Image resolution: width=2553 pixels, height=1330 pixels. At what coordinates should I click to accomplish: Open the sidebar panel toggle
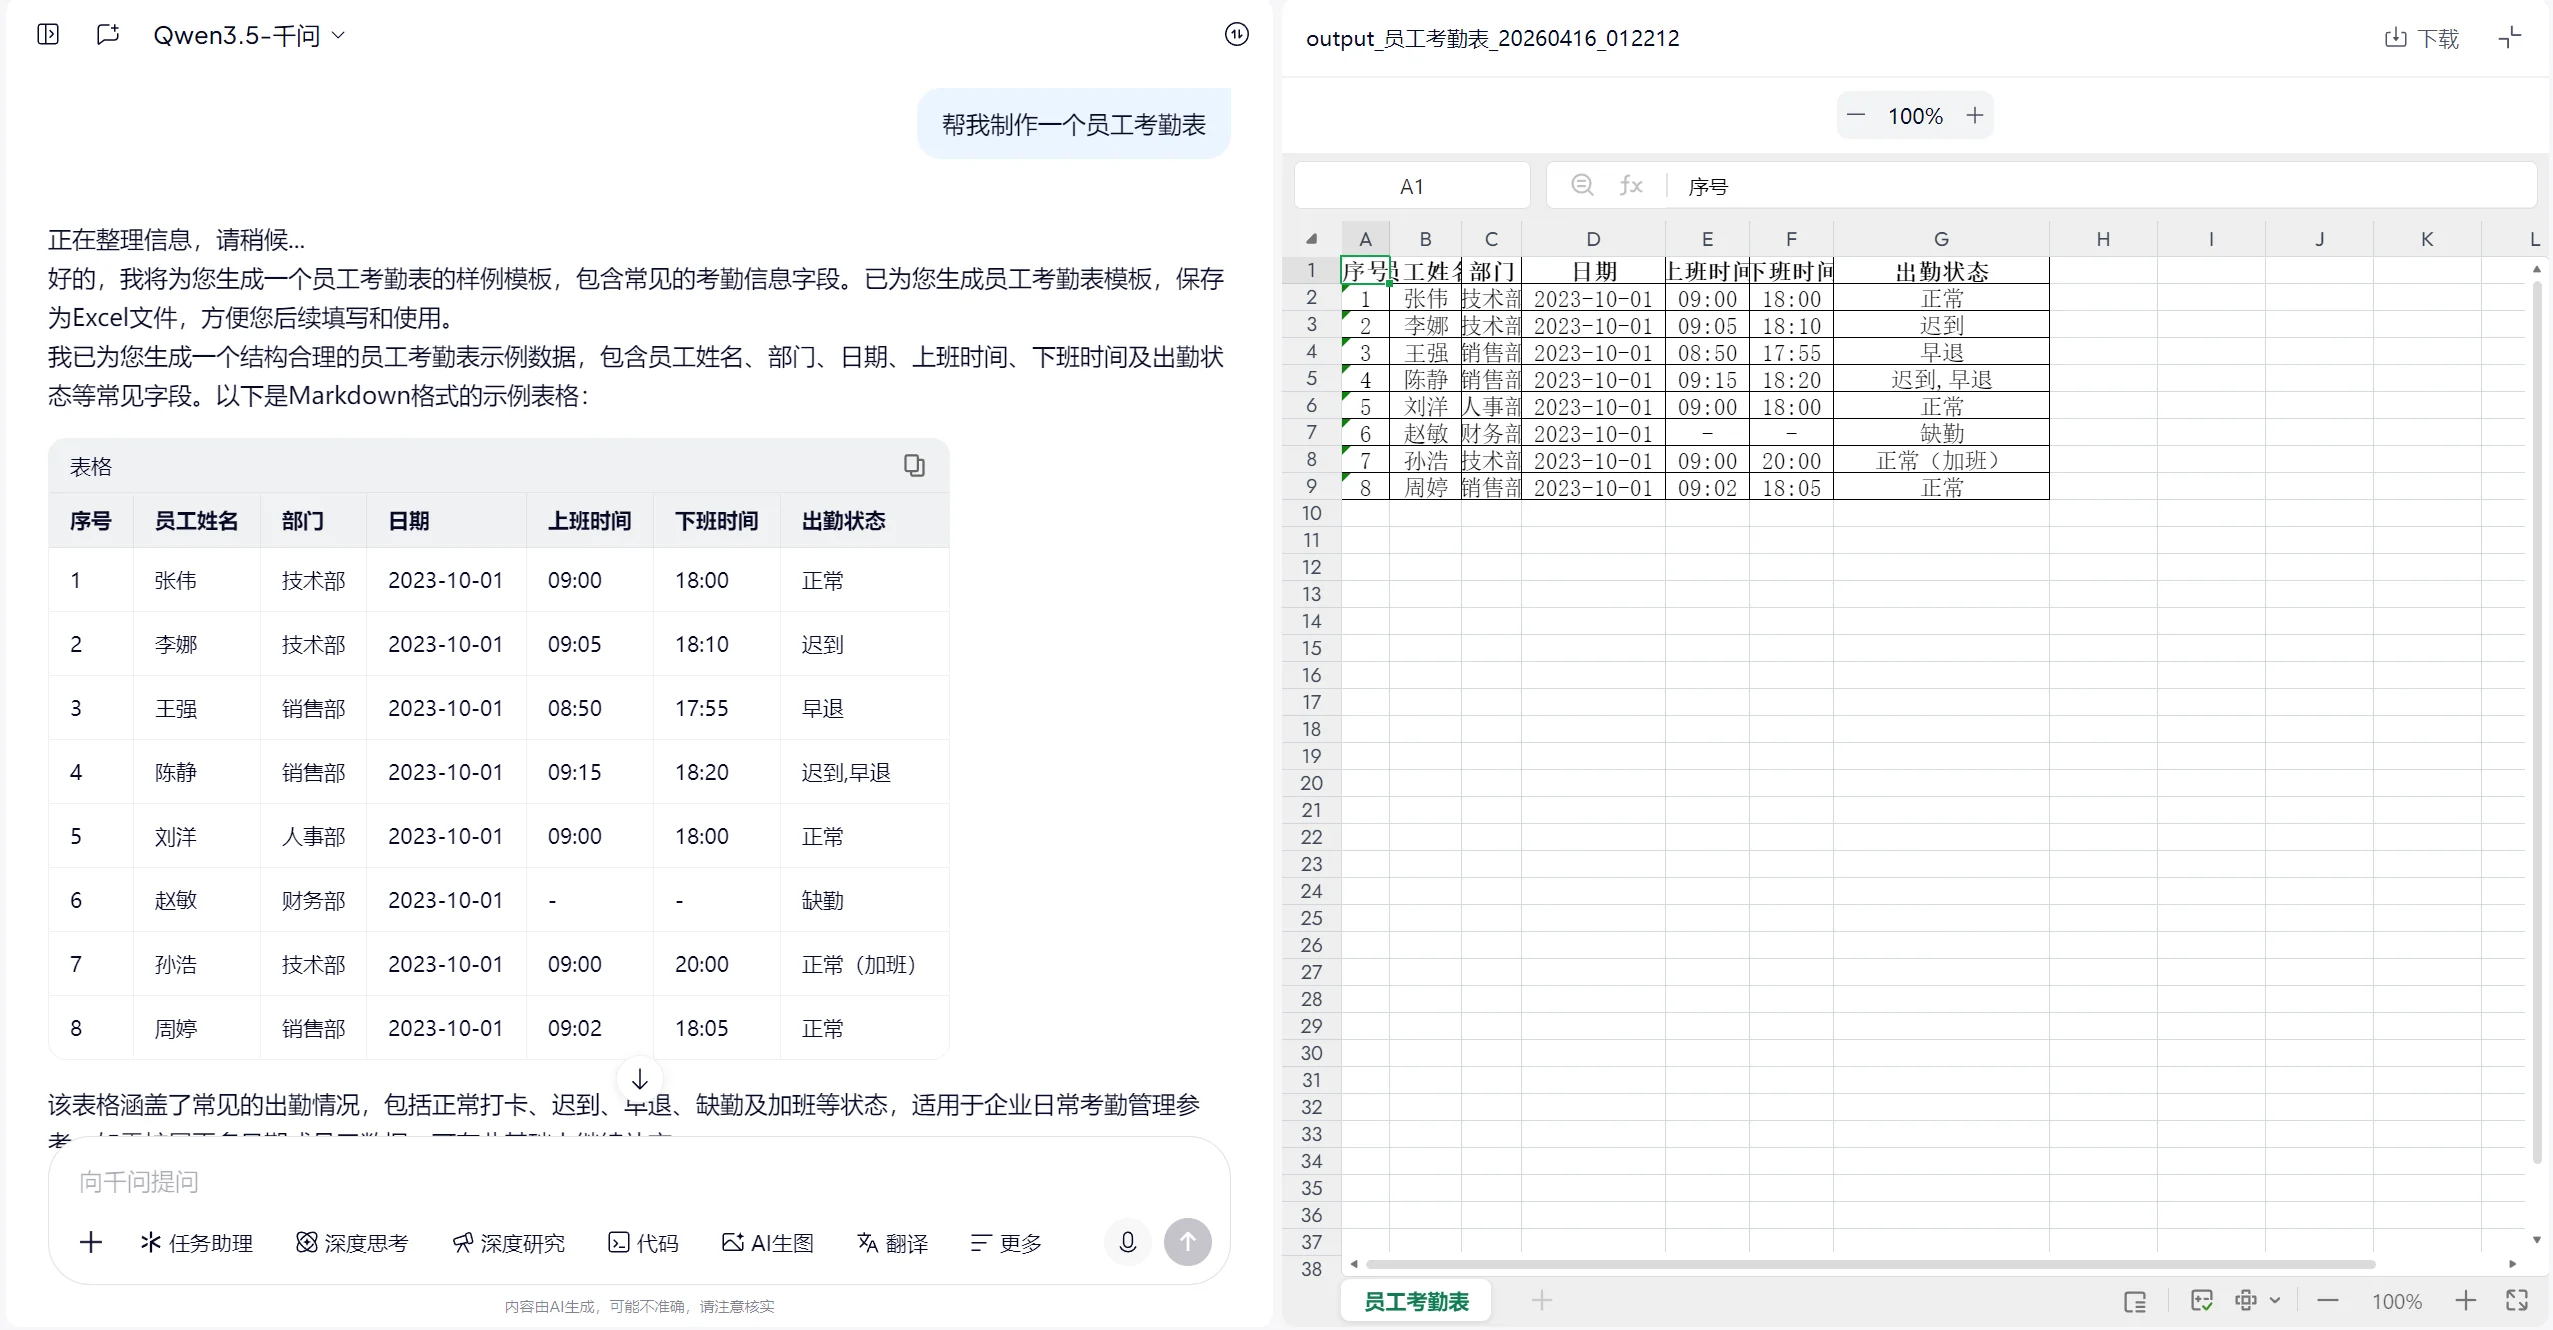(46, 34)
